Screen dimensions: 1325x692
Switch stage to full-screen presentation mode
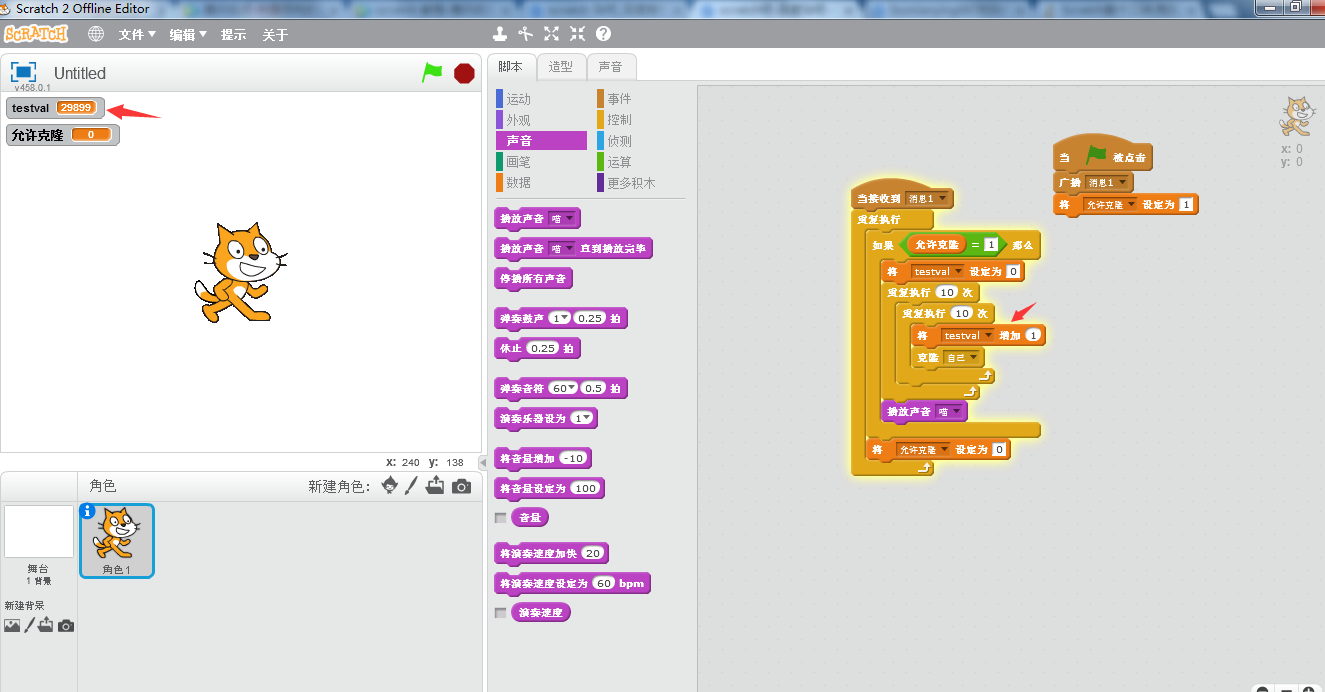23,72
